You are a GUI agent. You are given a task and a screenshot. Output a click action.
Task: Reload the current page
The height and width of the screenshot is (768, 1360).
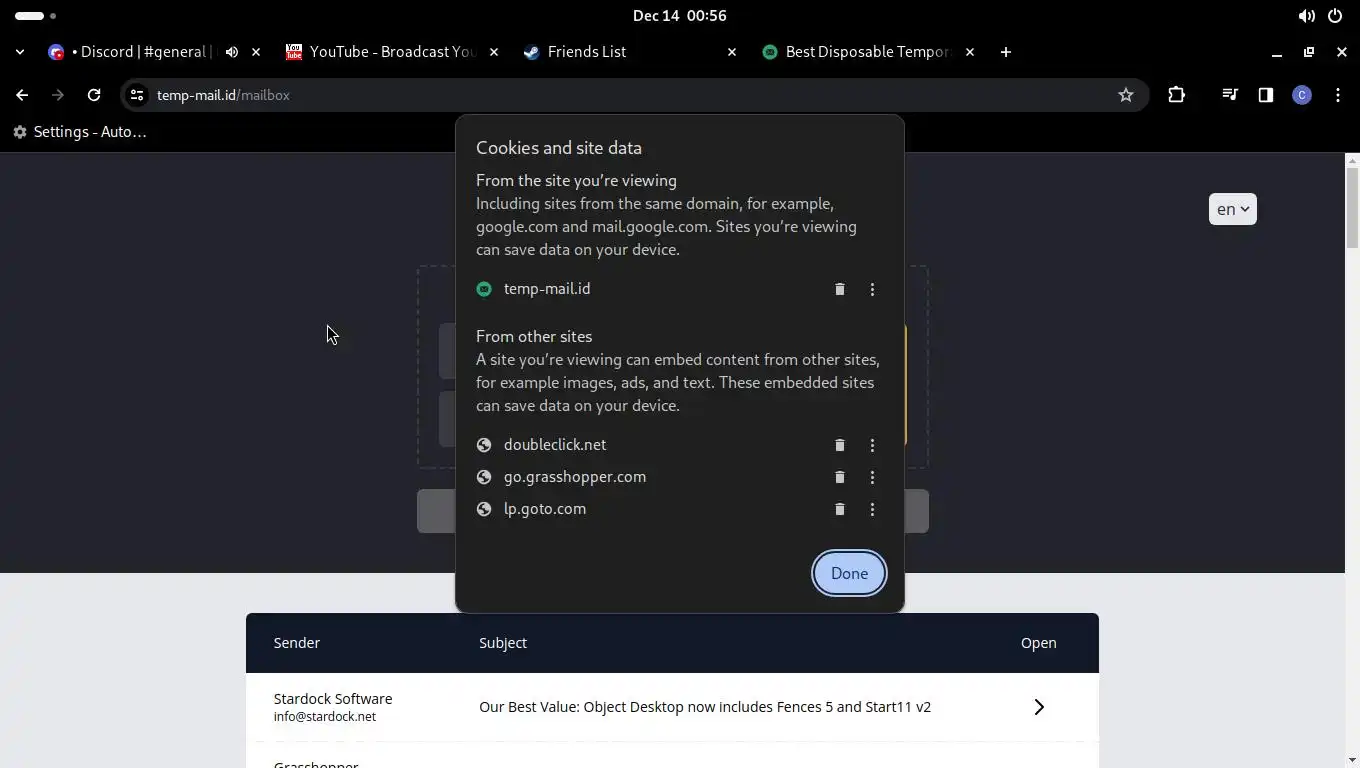pyautogui.click(x=94, y=95)
